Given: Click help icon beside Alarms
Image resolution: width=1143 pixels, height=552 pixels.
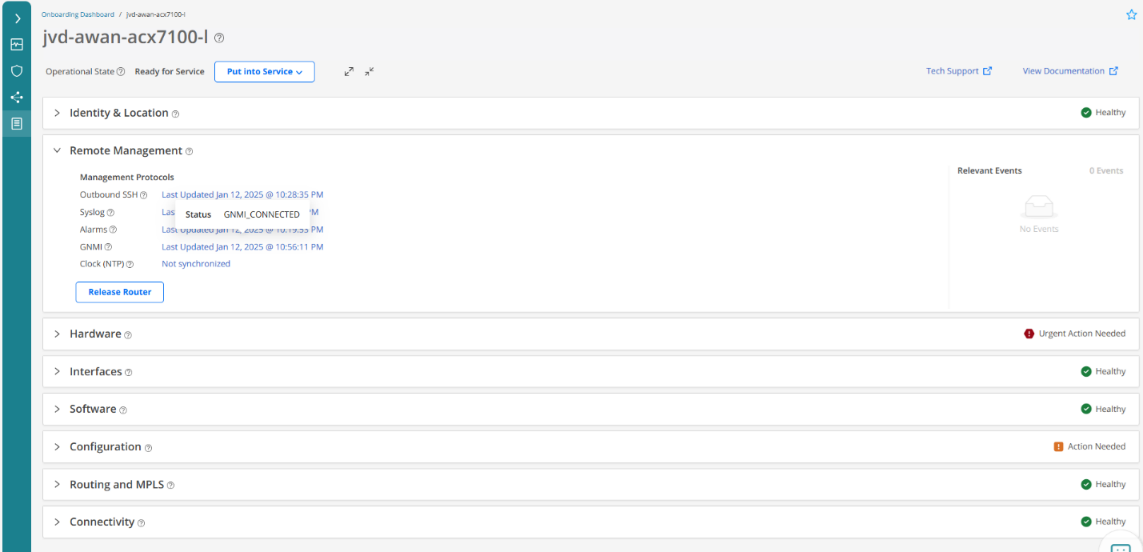Looking at the screenshot, I should coord(113,230).
